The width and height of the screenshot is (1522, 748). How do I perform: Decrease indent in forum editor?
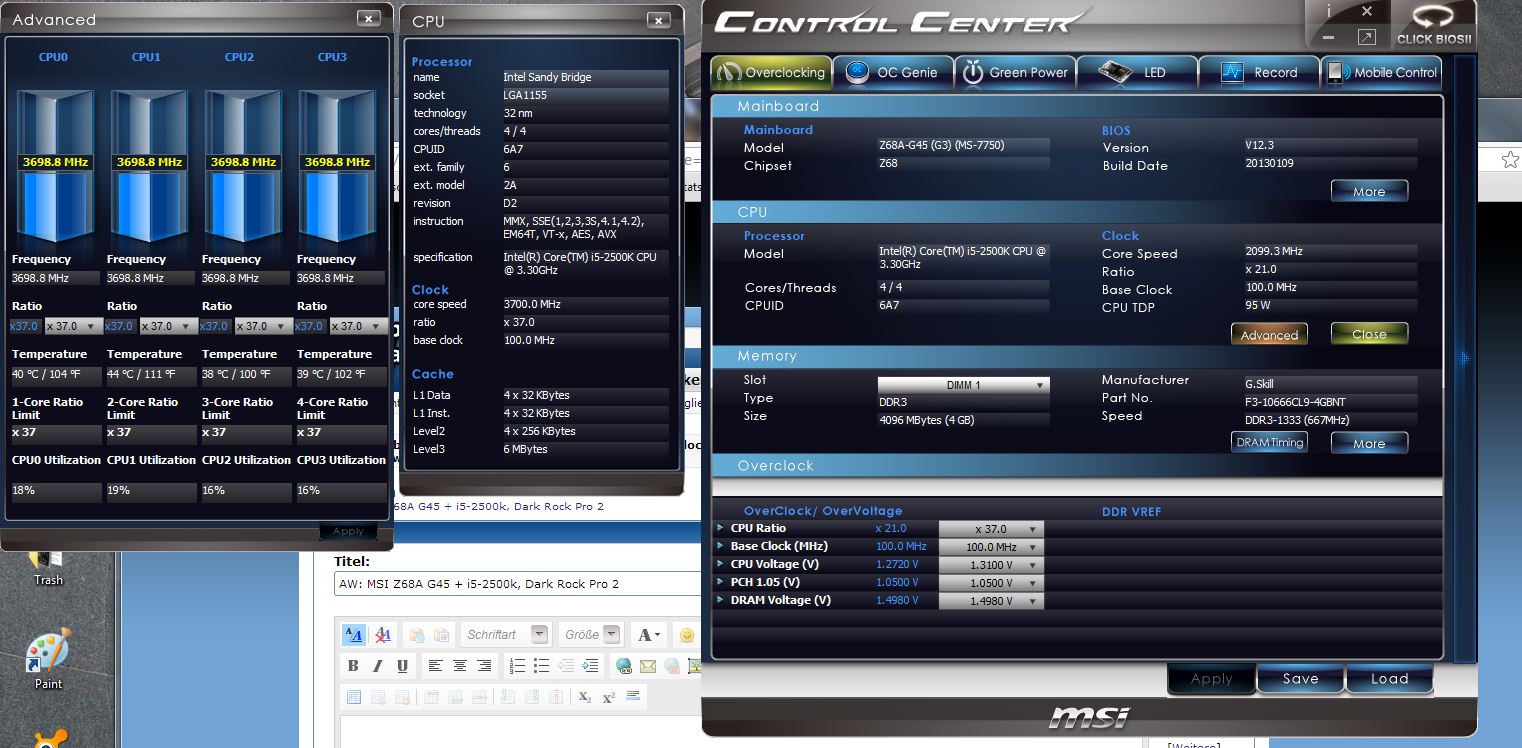coord(566,665)
